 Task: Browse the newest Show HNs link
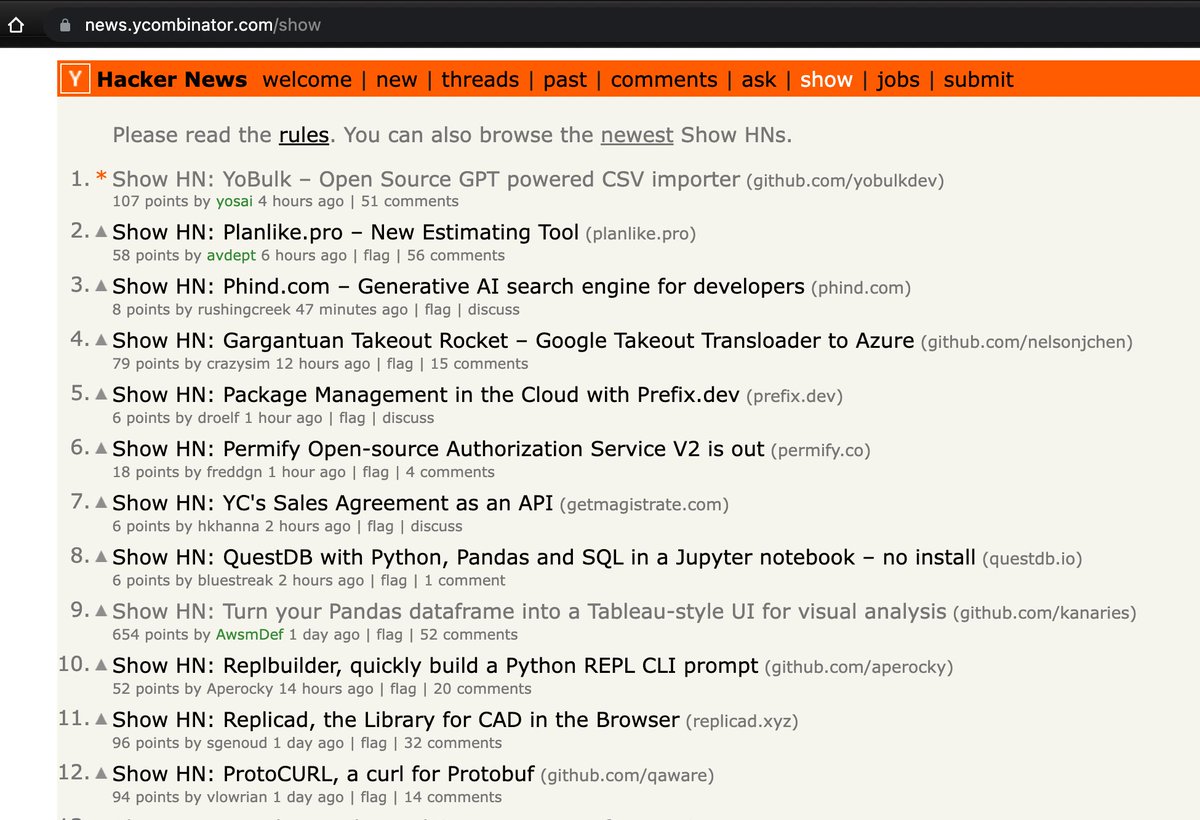pyautogui.click(x=637, y=135)
